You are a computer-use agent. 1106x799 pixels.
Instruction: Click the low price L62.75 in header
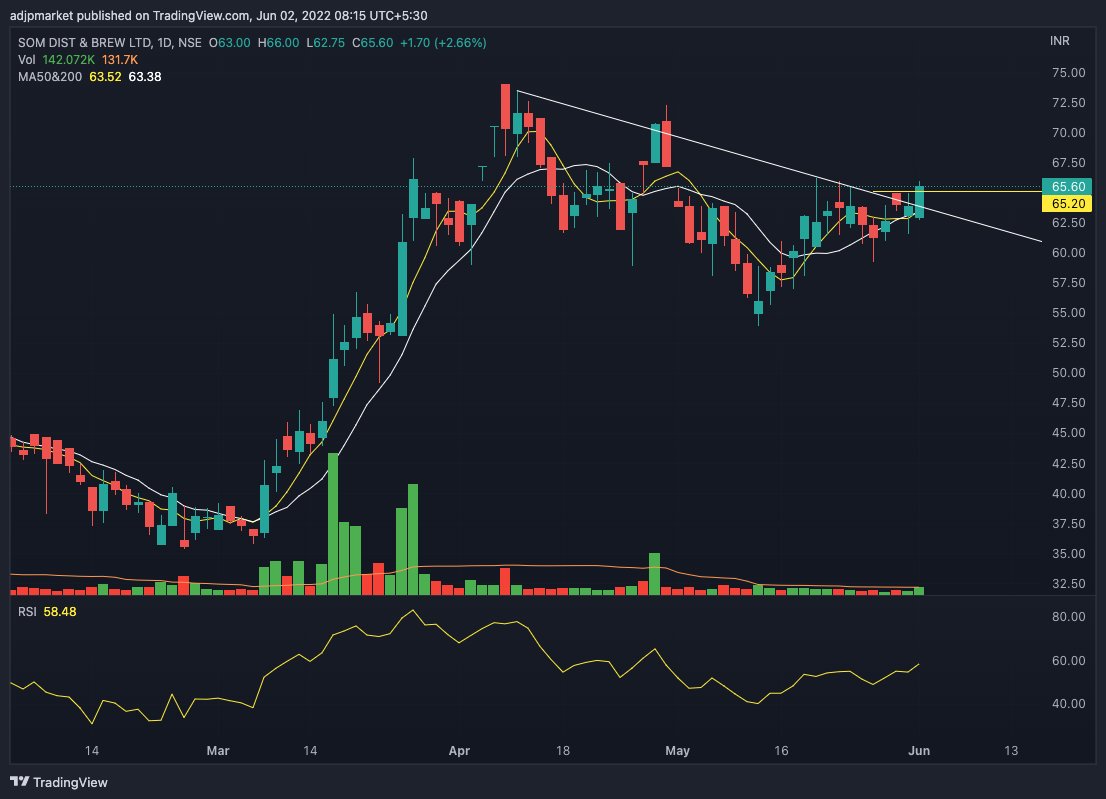click(325, 43)
